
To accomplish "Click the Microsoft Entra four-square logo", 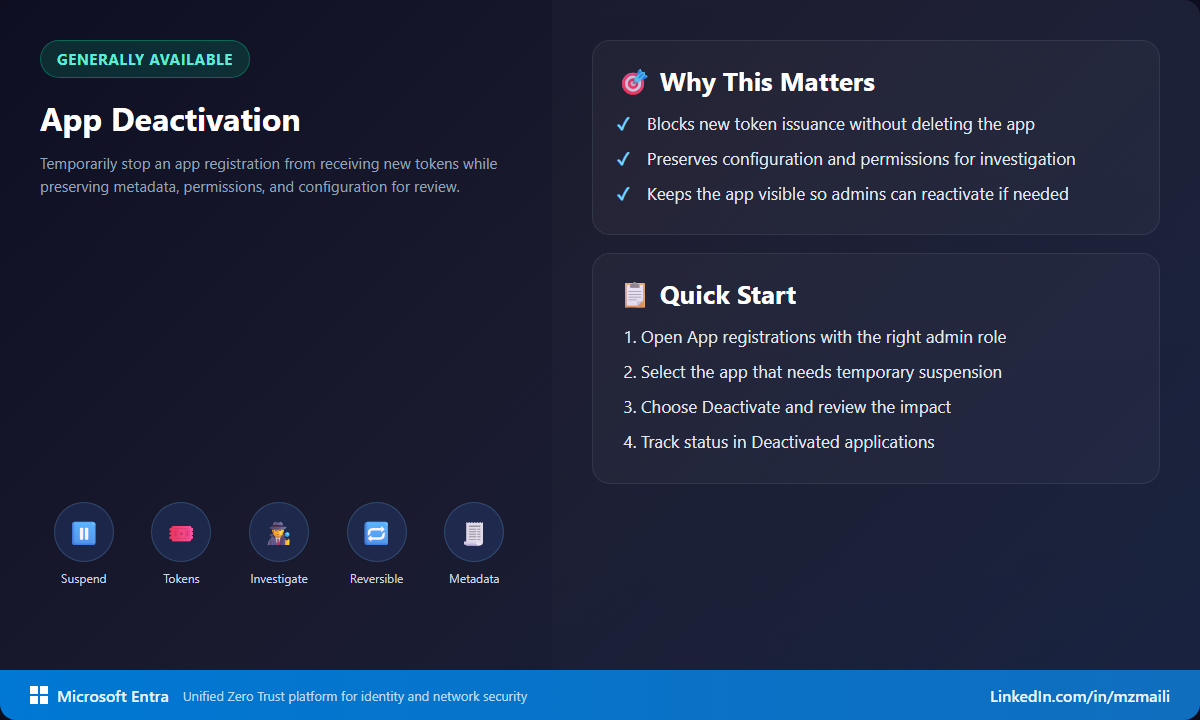I will tap(39, 696).
